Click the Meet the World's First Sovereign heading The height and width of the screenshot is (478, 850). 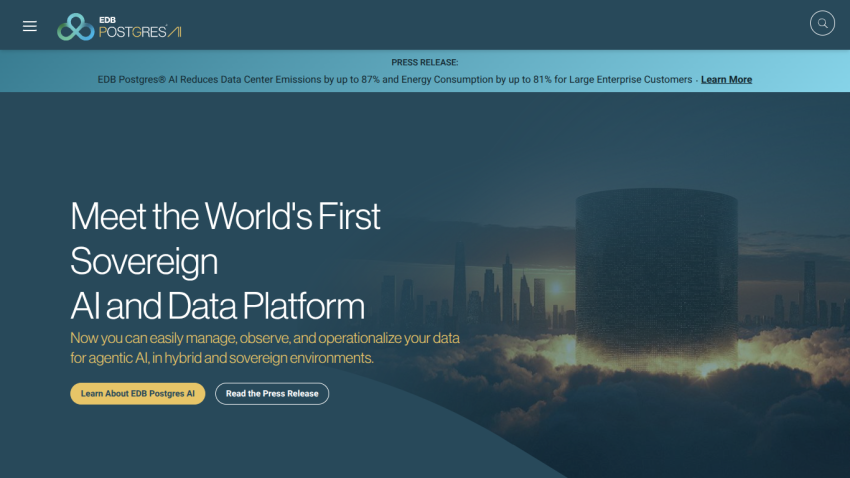(x=226, y=261)
